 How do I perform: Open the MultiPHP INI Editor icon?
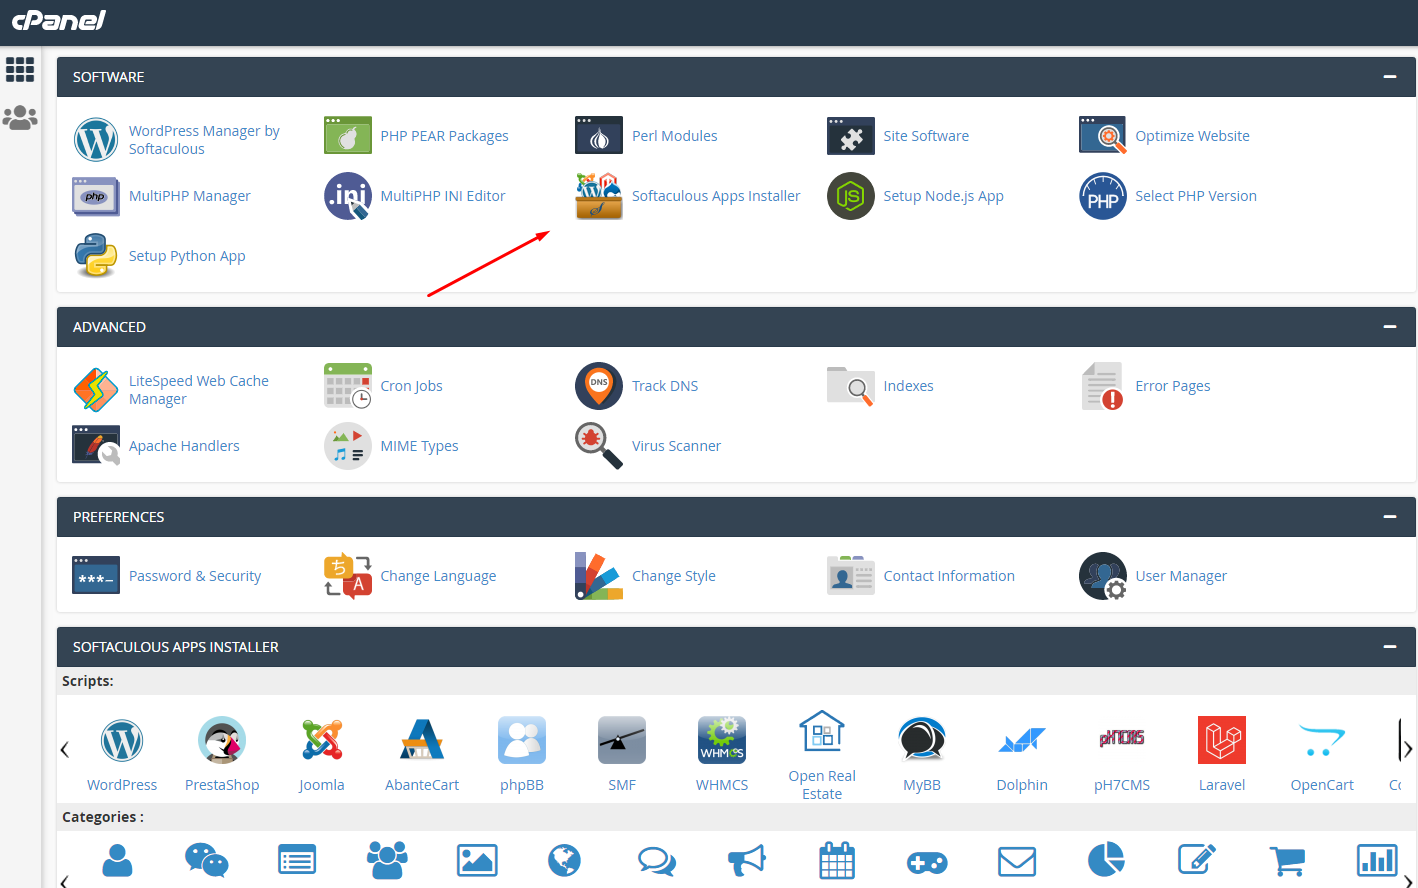(x=347, y=196)
